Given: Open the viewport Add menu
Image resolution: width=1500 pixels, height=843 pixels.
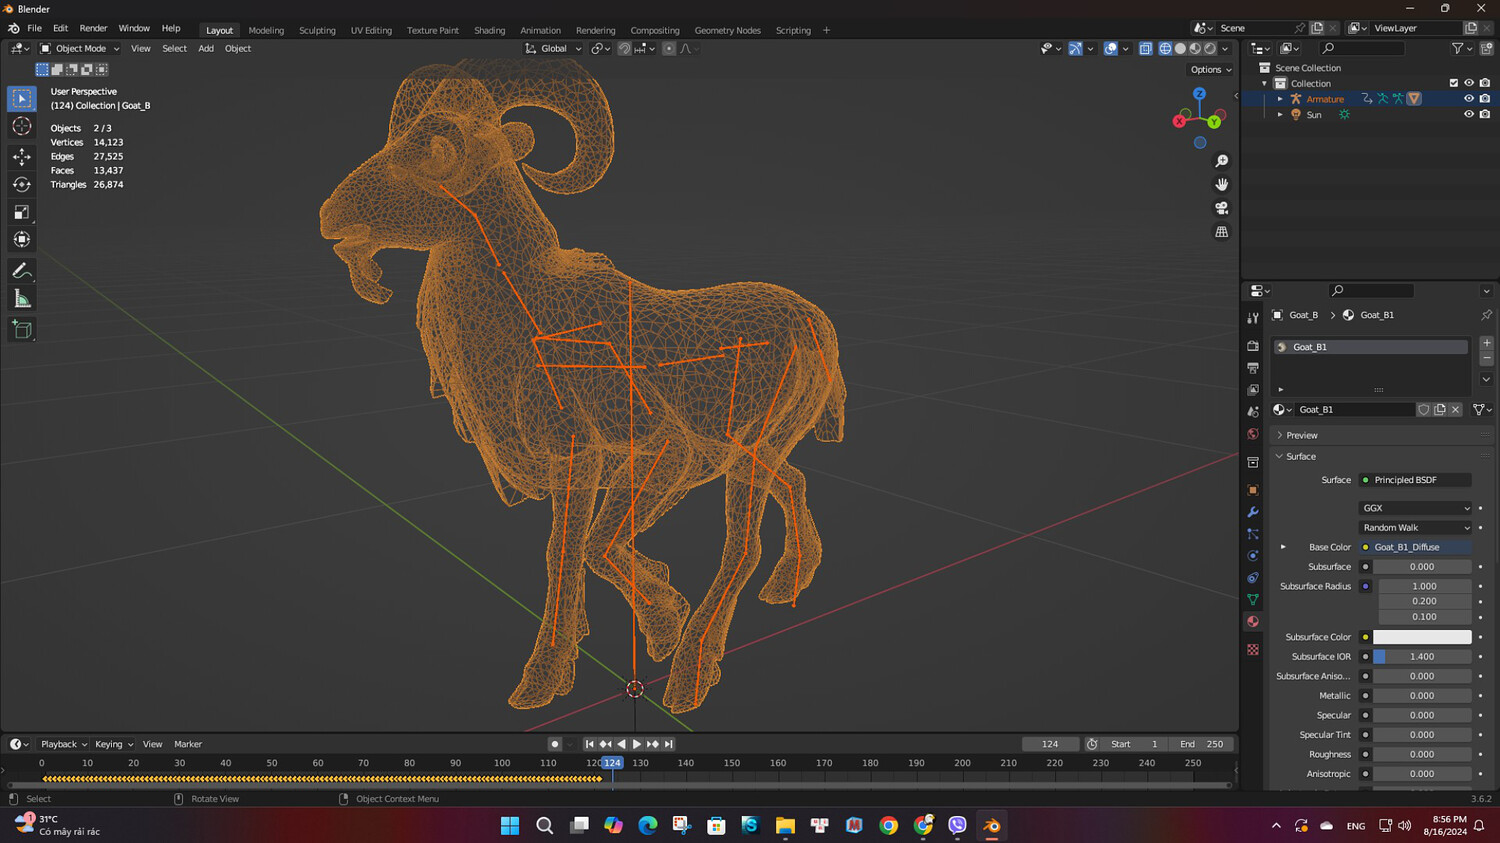Looking at the screenshot, I should point(206,48).
